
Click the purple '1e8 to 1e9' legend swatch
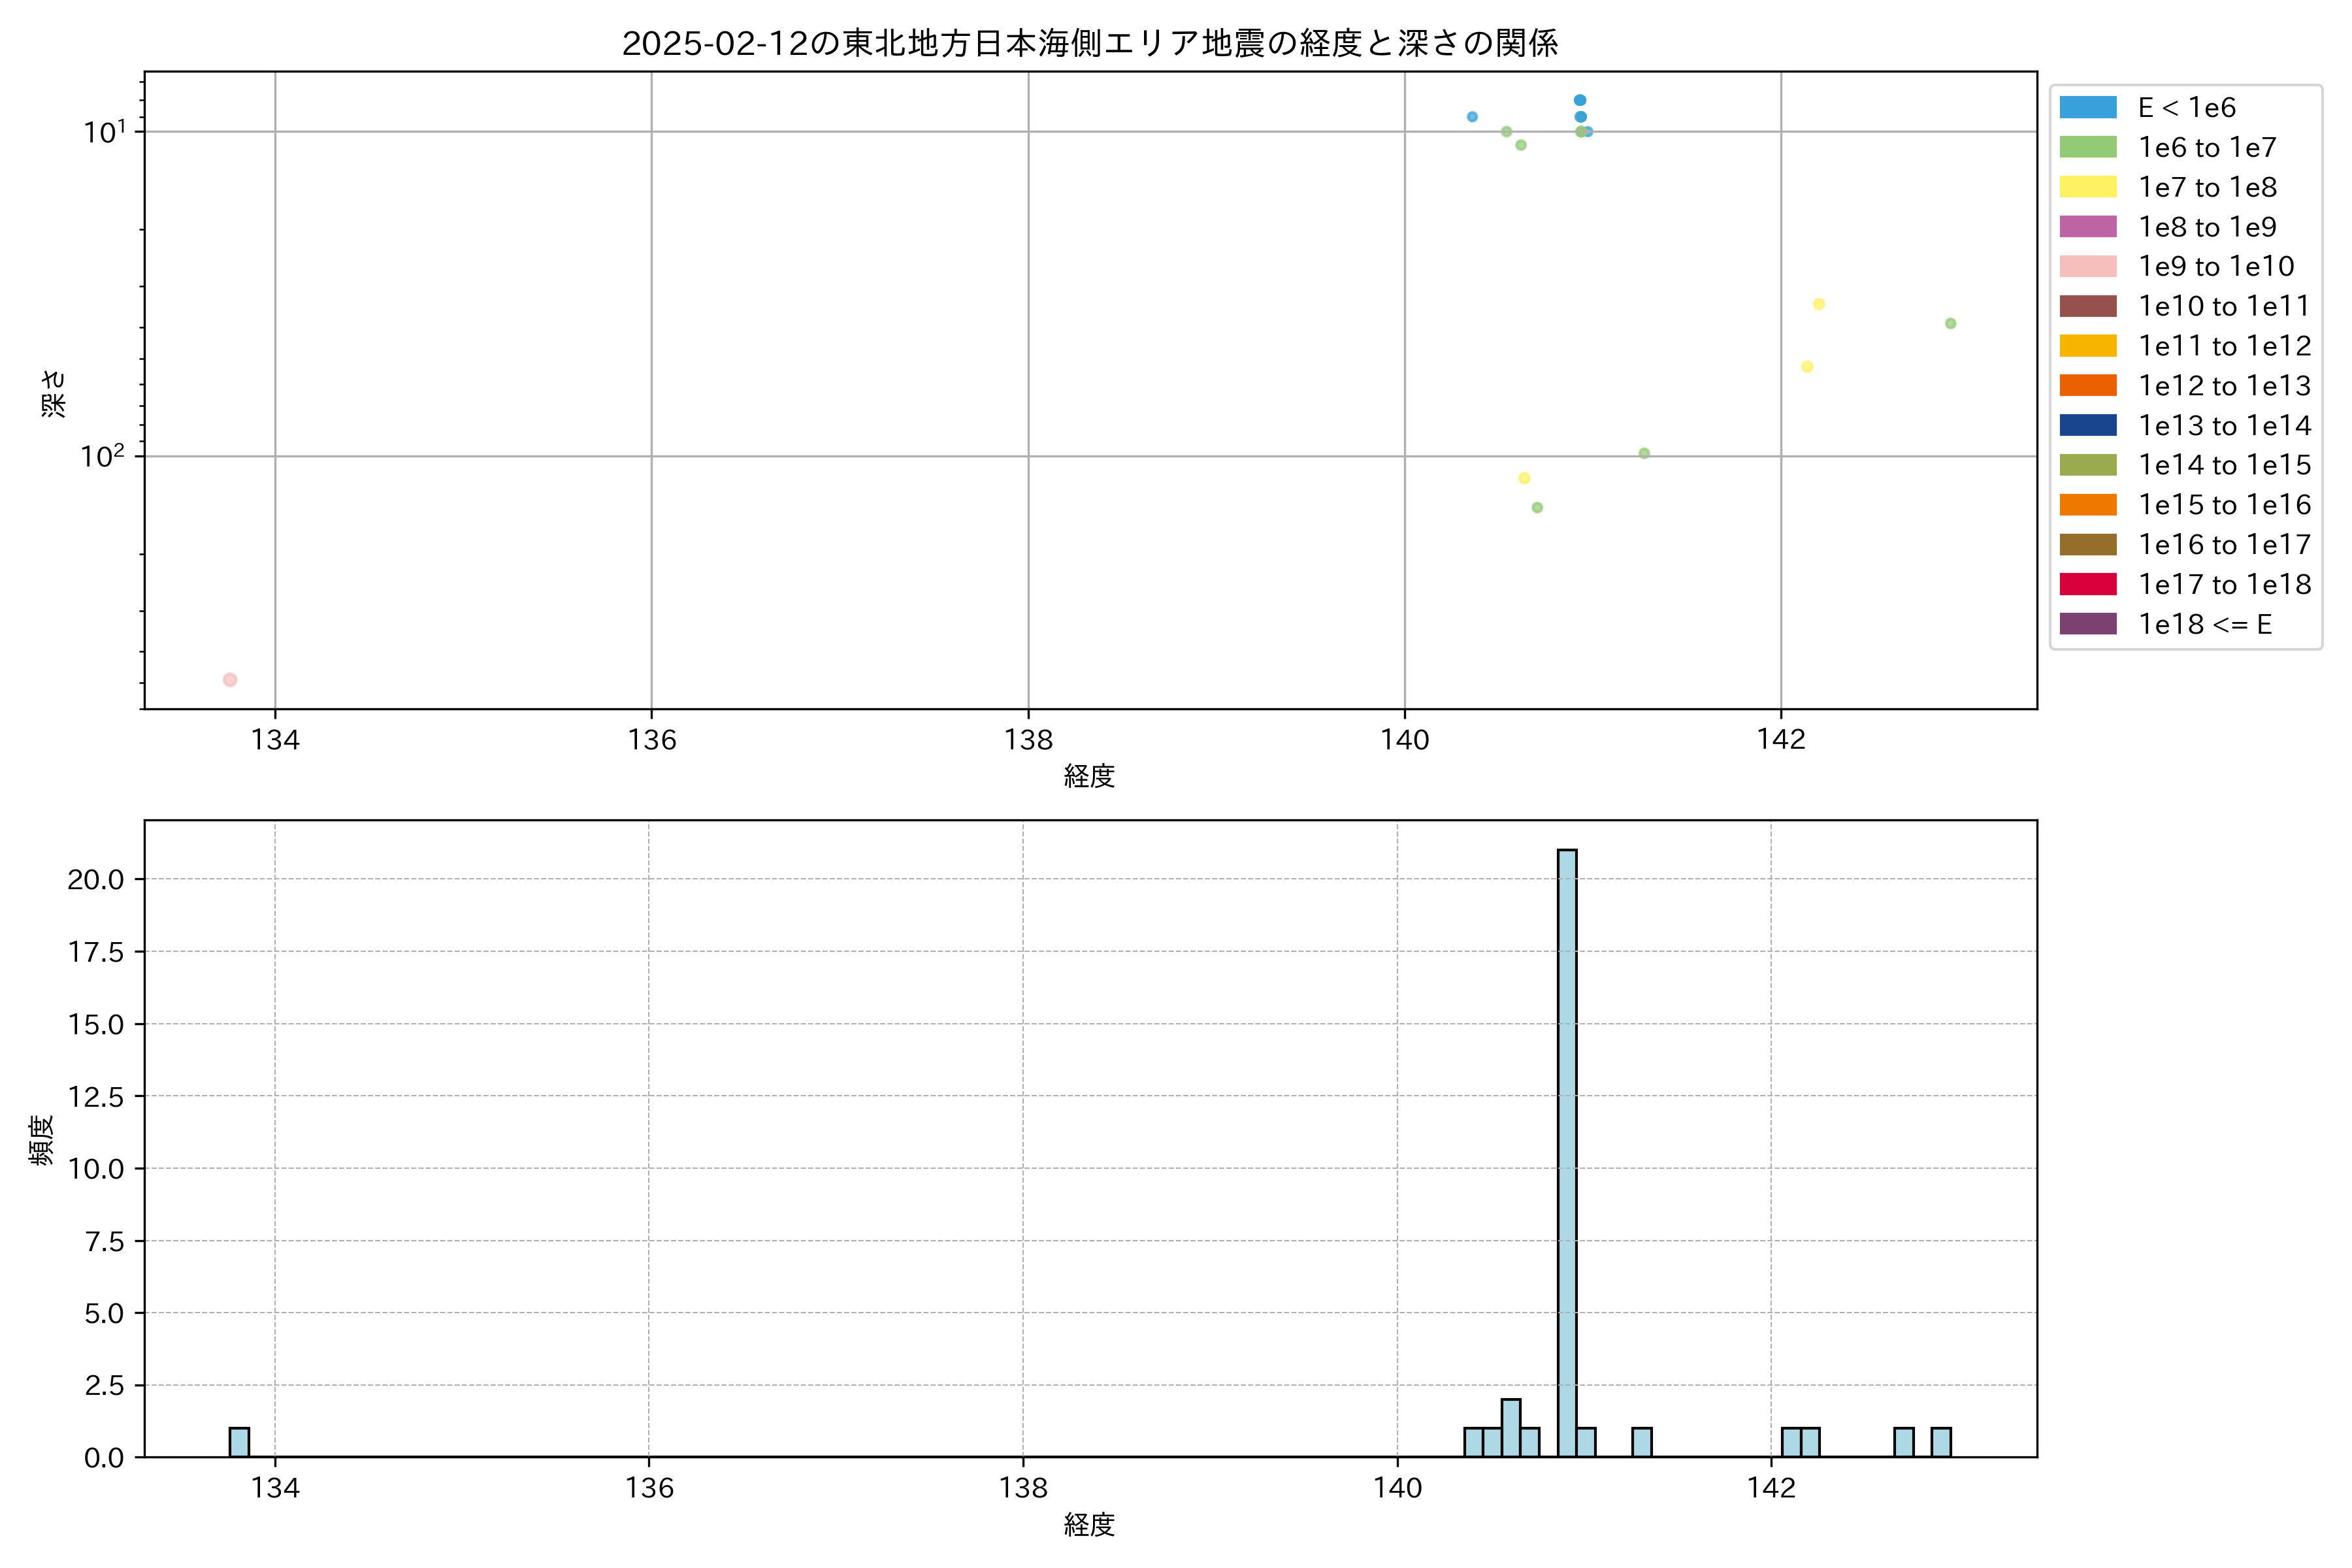tap(2088, 227)
